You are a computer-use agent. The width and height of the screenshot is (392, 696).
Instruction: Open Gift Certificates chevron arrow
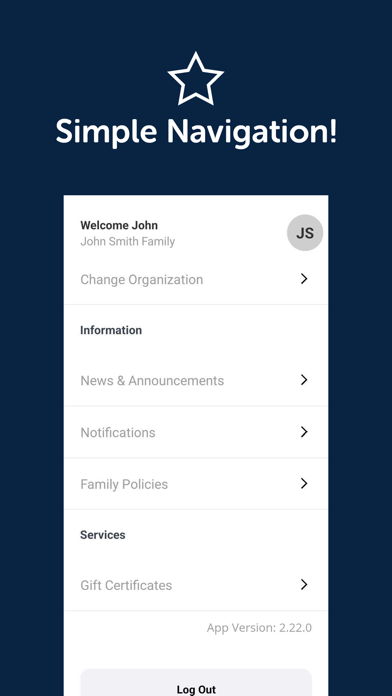pyautogui.click(x=304, y=585)
